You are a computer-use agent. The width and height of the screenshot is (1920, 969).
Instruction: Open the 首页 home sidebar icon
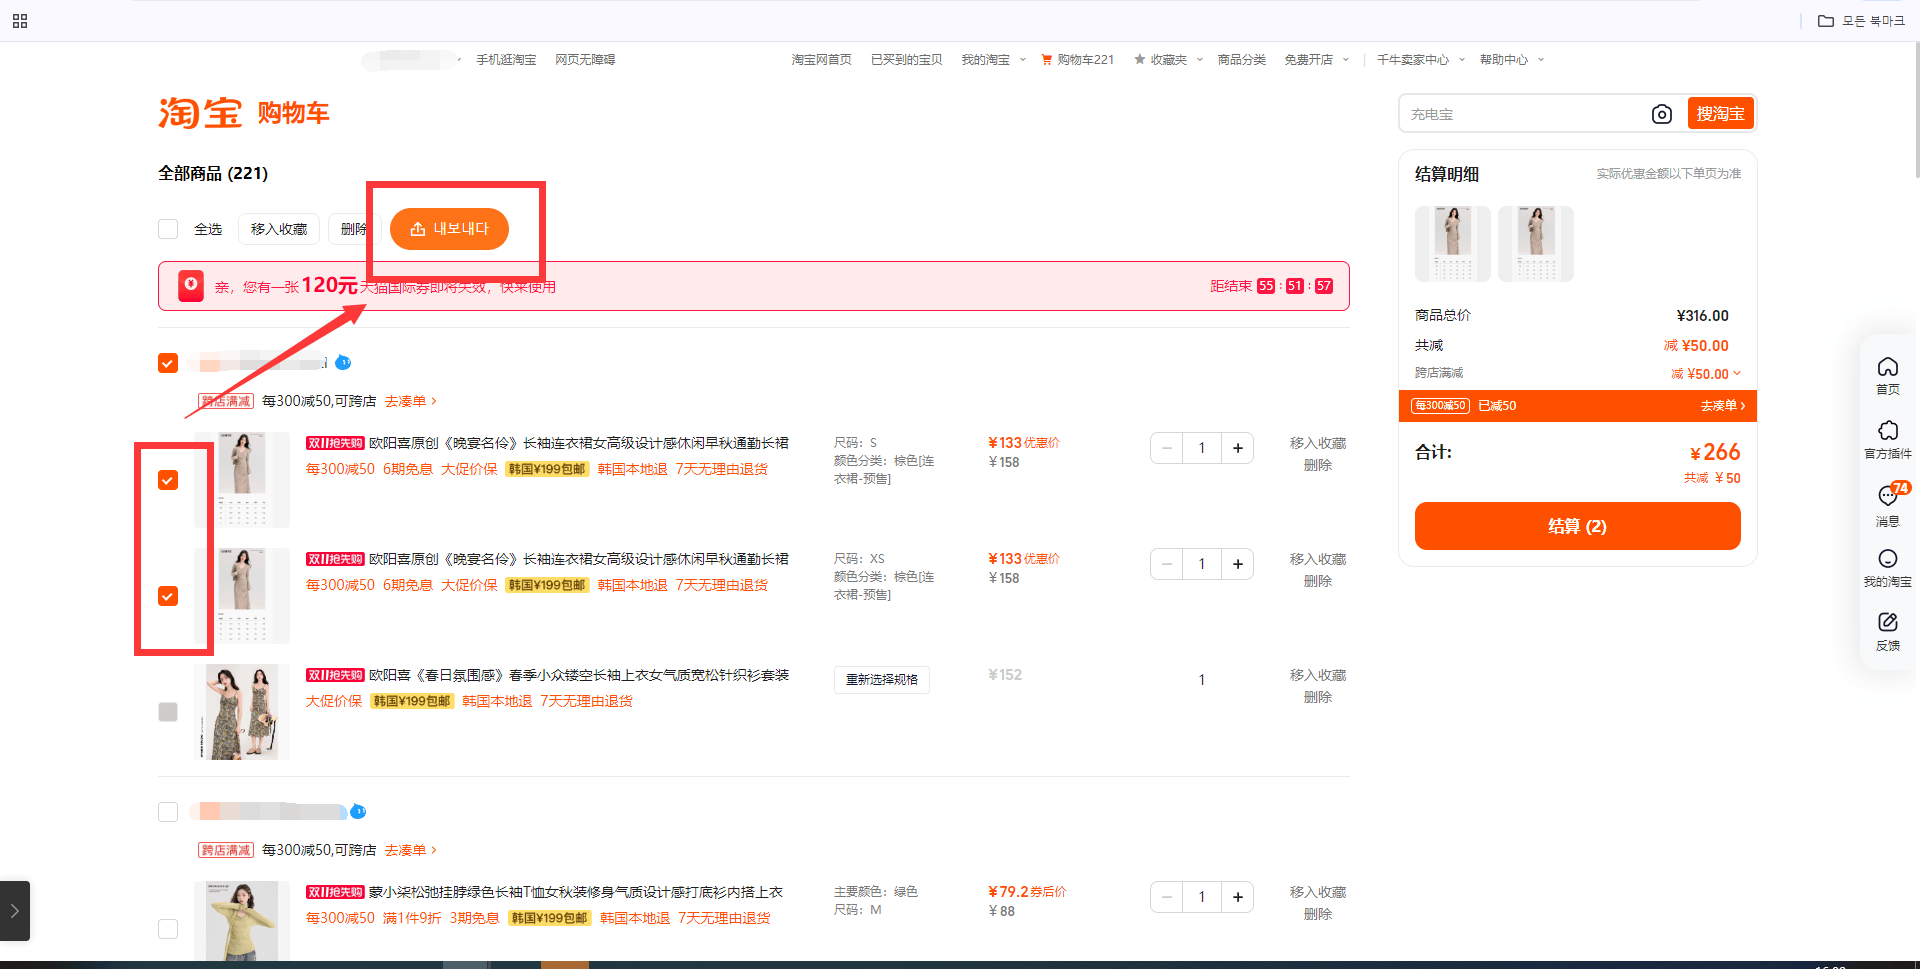click(x=1887, y=375)
